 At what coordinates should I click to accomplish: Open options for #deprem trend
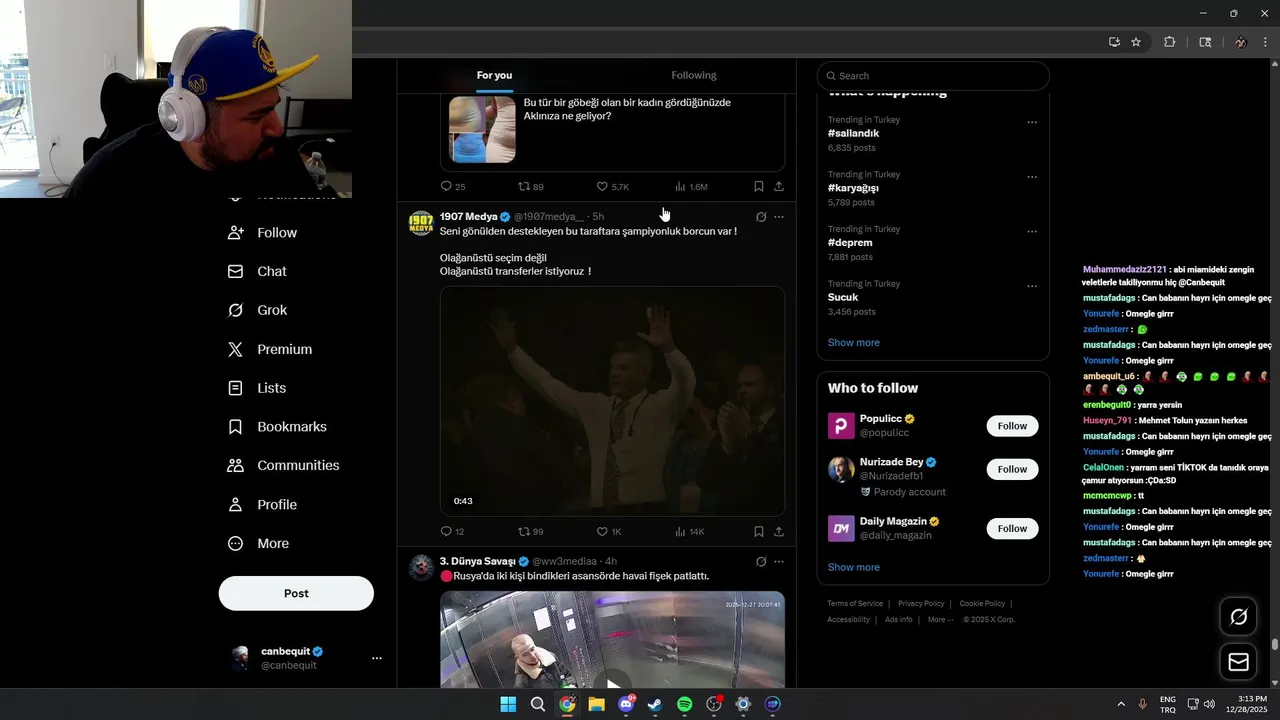(x=1032, y=232)
